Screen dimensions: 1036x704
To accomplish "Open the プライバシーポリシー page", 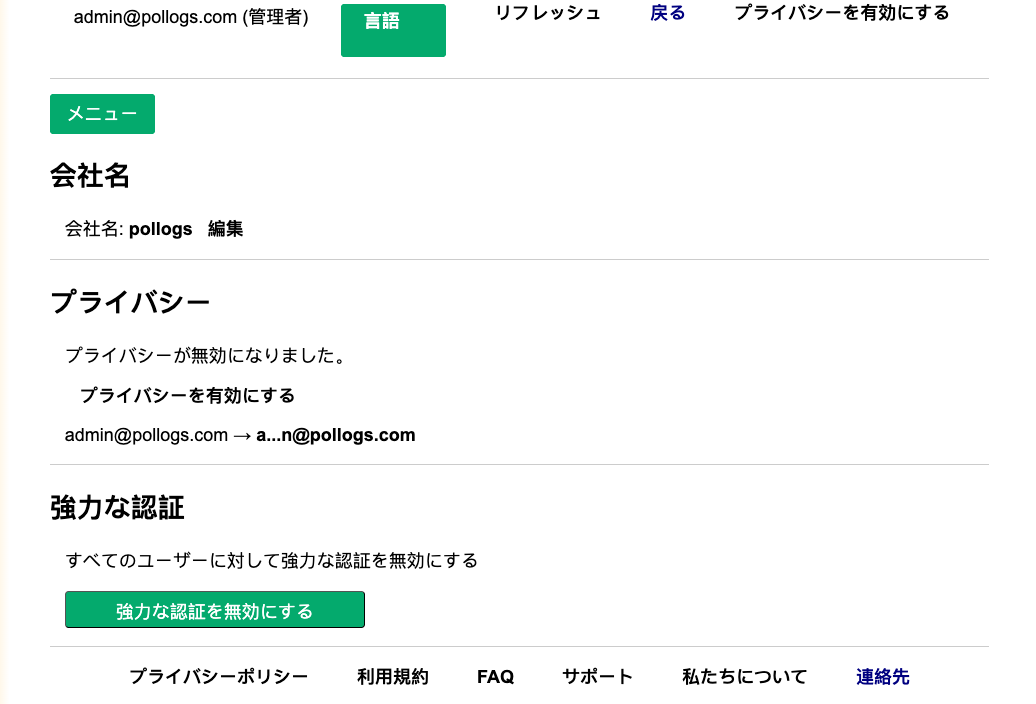I will (218, 676).
